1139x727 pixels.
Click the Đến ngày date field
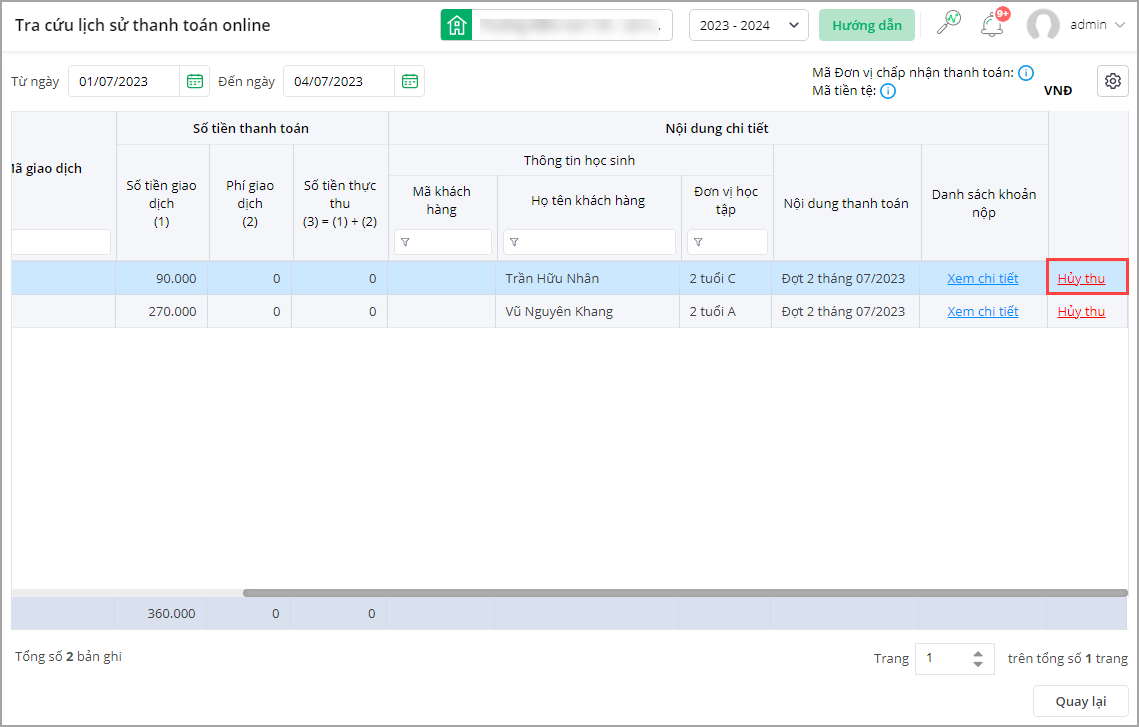(x=339, y=81)
